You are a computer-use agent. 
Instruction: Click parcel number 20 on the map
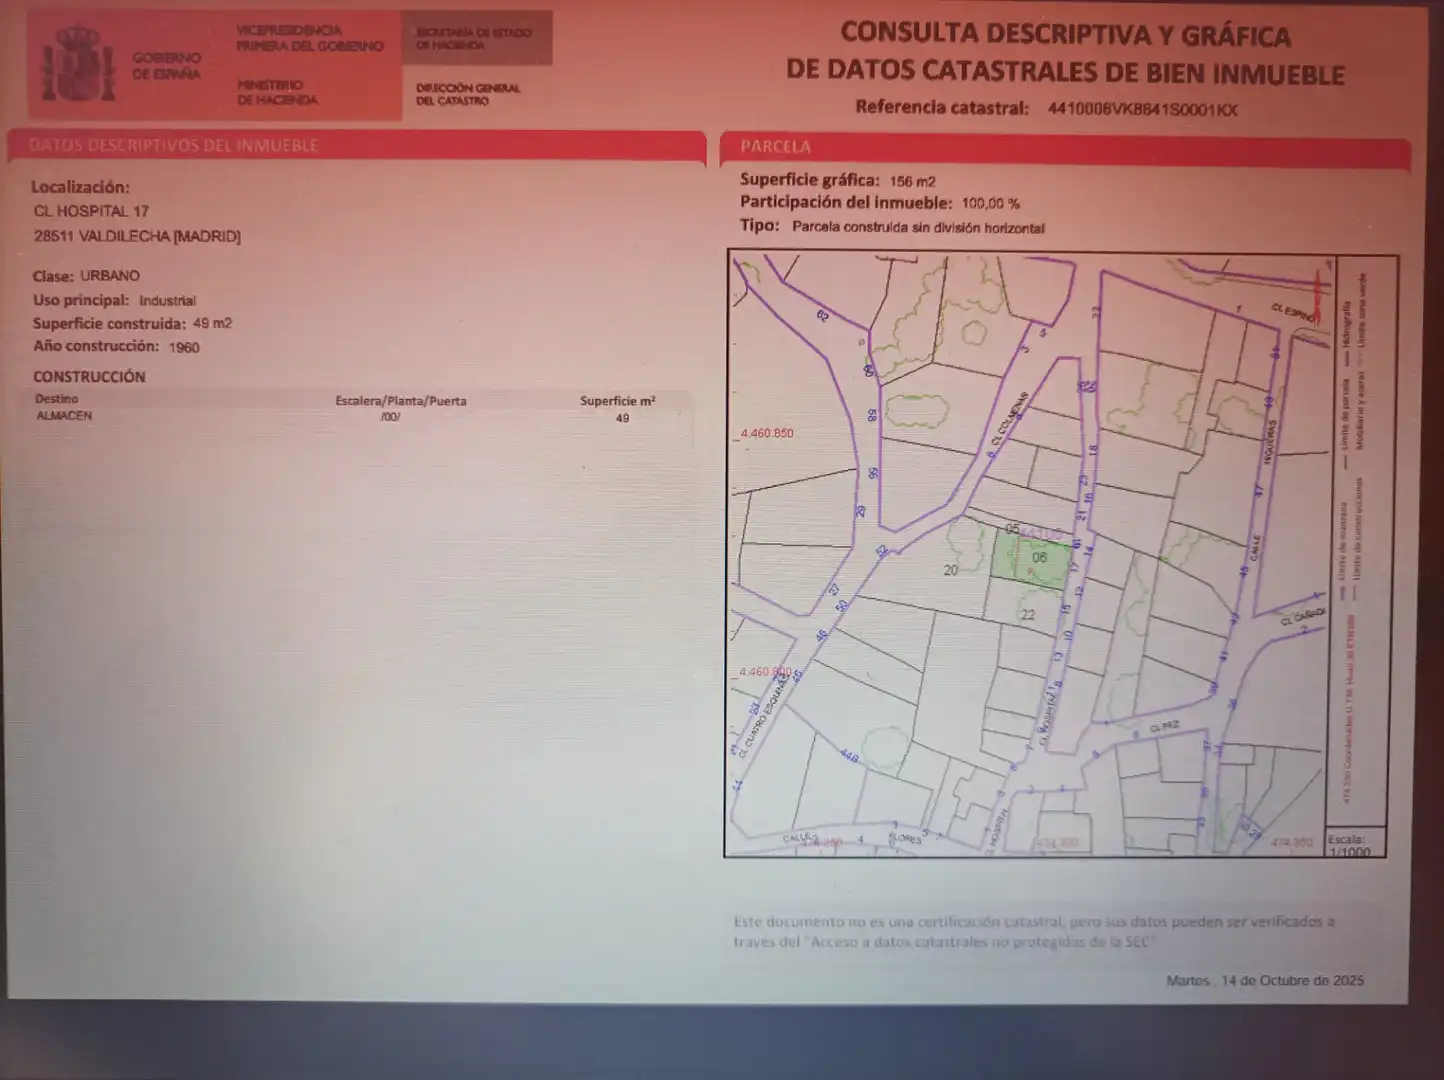coord(950,571)
